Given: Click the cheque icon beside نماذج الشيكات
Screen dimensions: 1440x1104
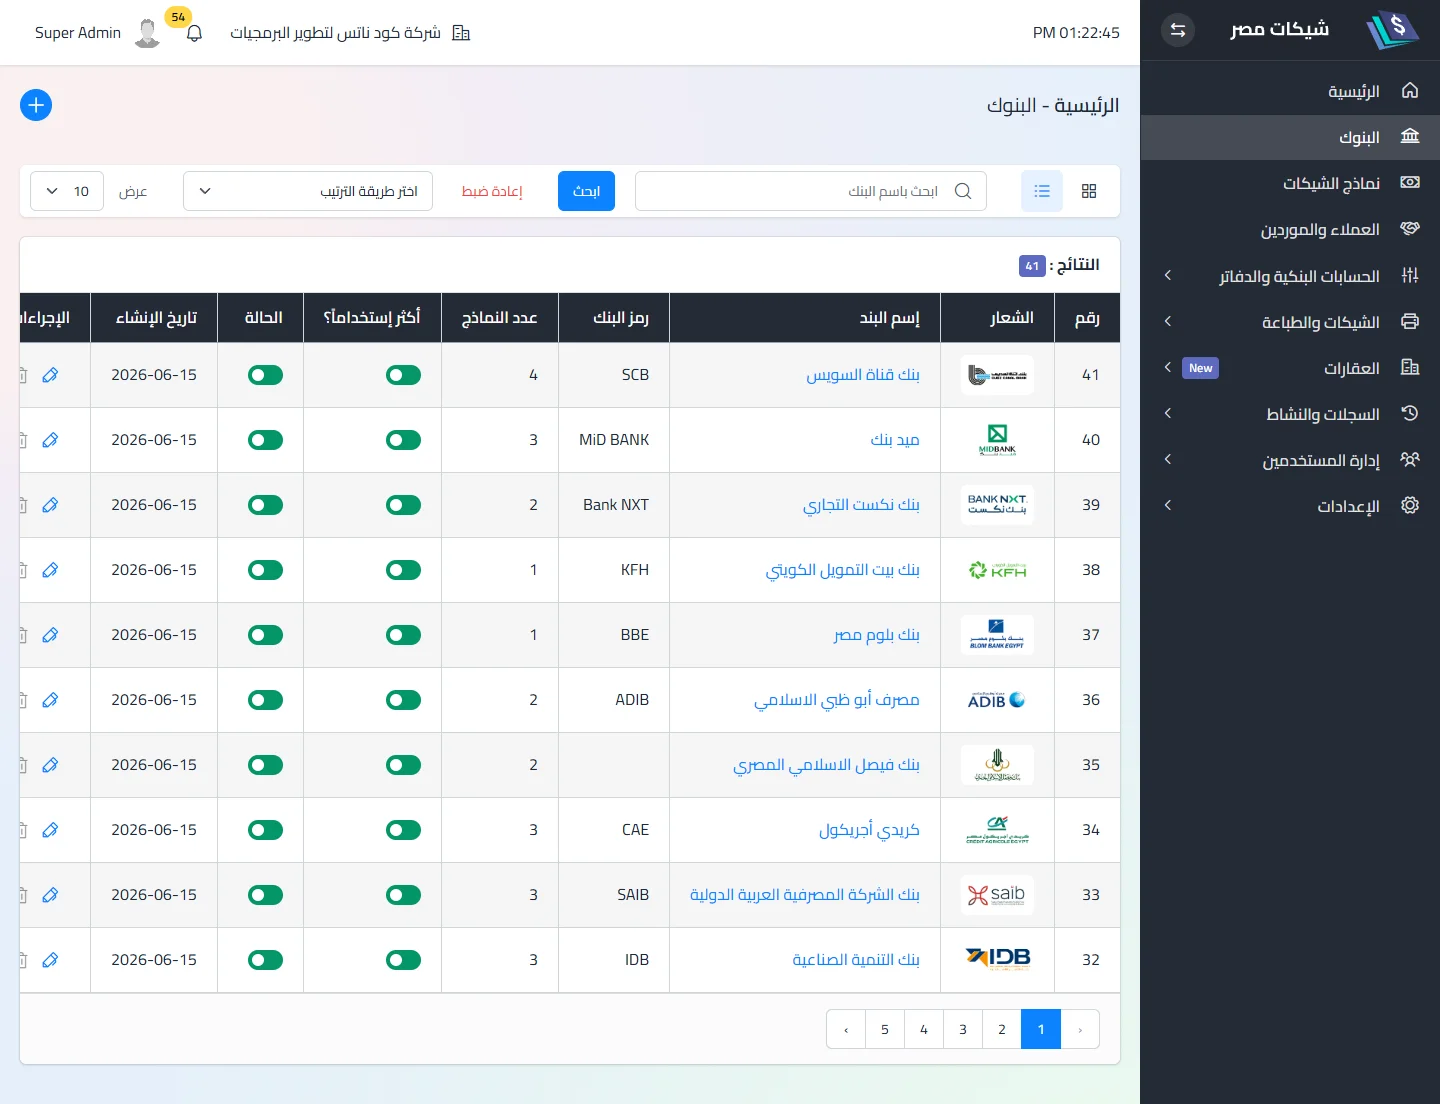Looking at the screenshot, I should (x=1410, y=183).
